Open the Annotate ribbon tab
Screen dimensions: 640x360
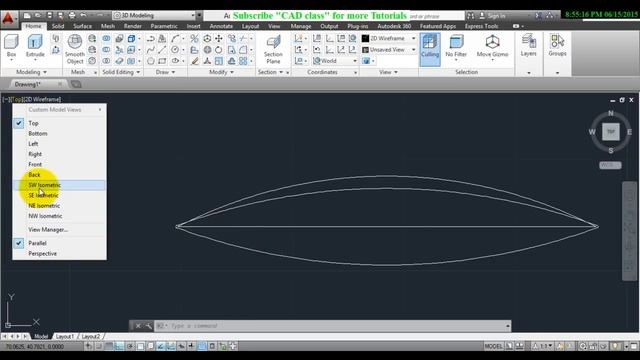pyautogui.click(x=221, y=26)
